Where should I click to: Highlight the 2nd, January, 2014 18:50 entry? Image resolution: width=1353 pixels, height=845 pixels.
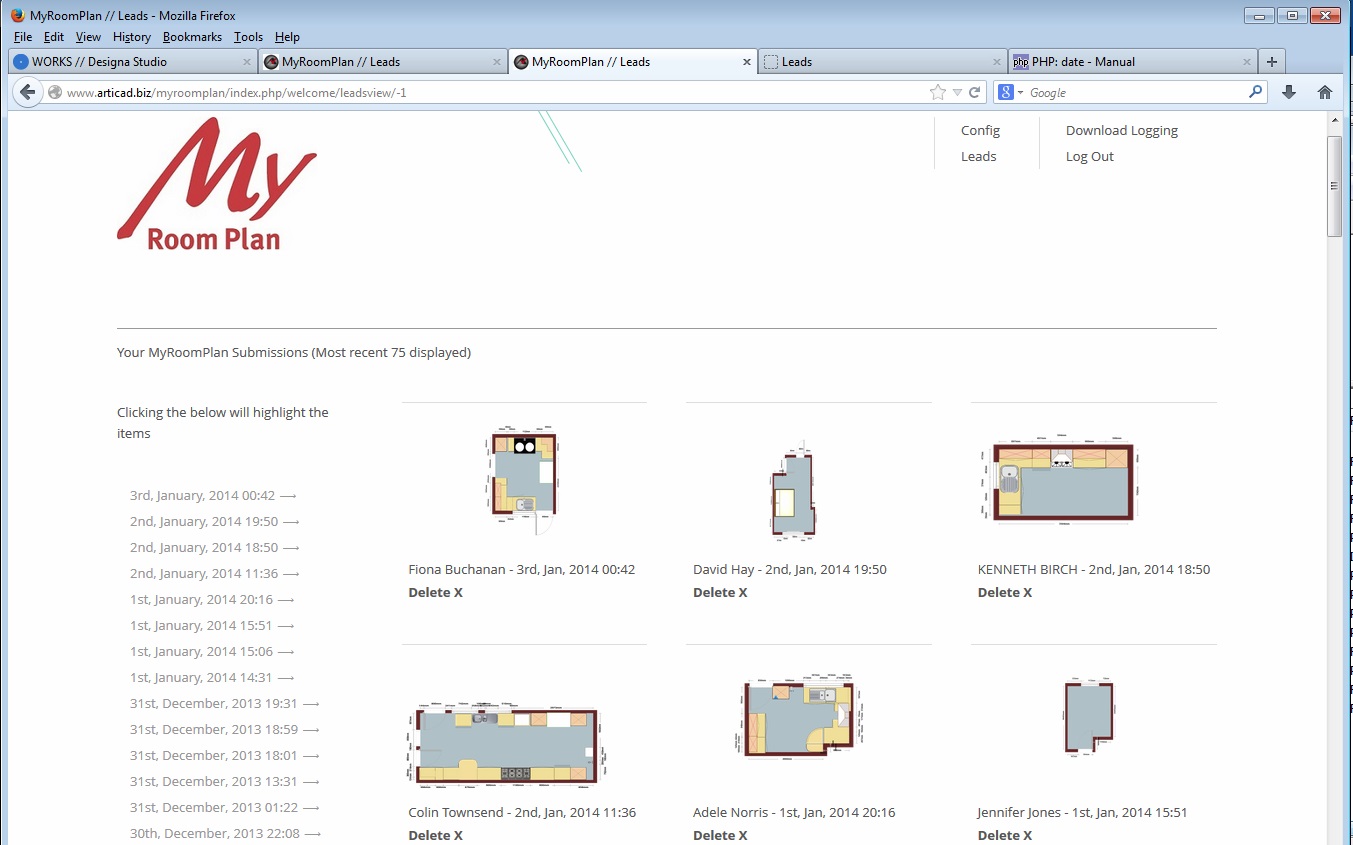tap(215, 547)
